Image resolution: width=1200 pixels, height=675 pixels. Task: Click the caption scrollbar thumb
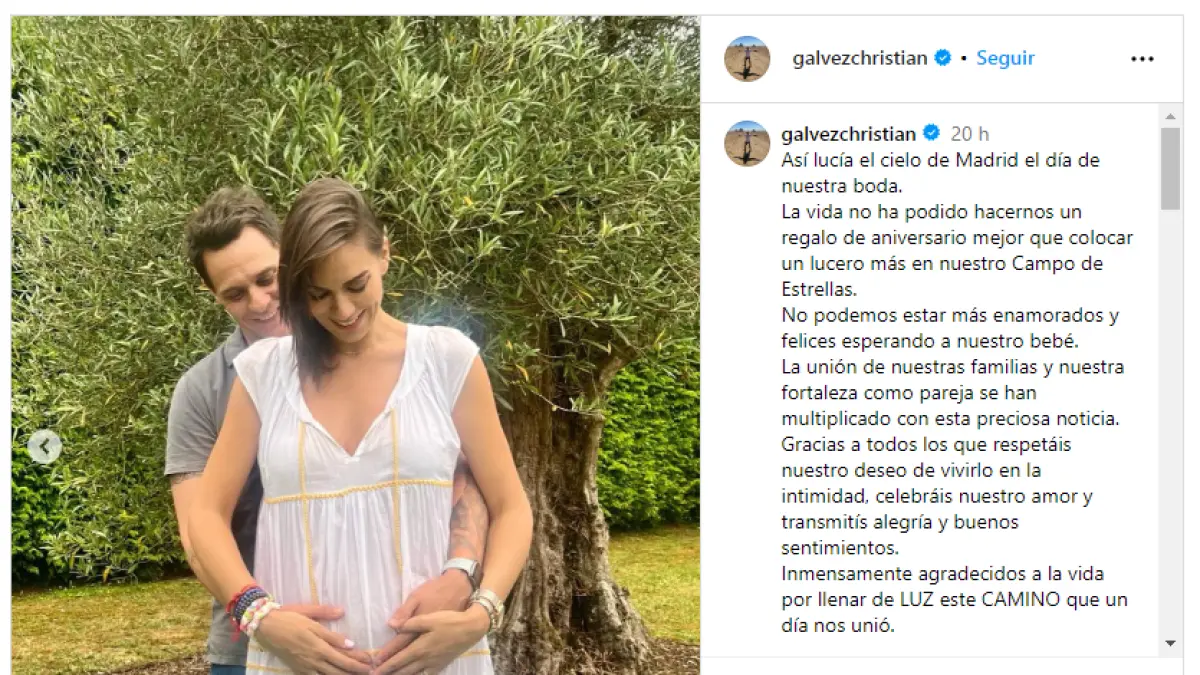[1170, 168]
